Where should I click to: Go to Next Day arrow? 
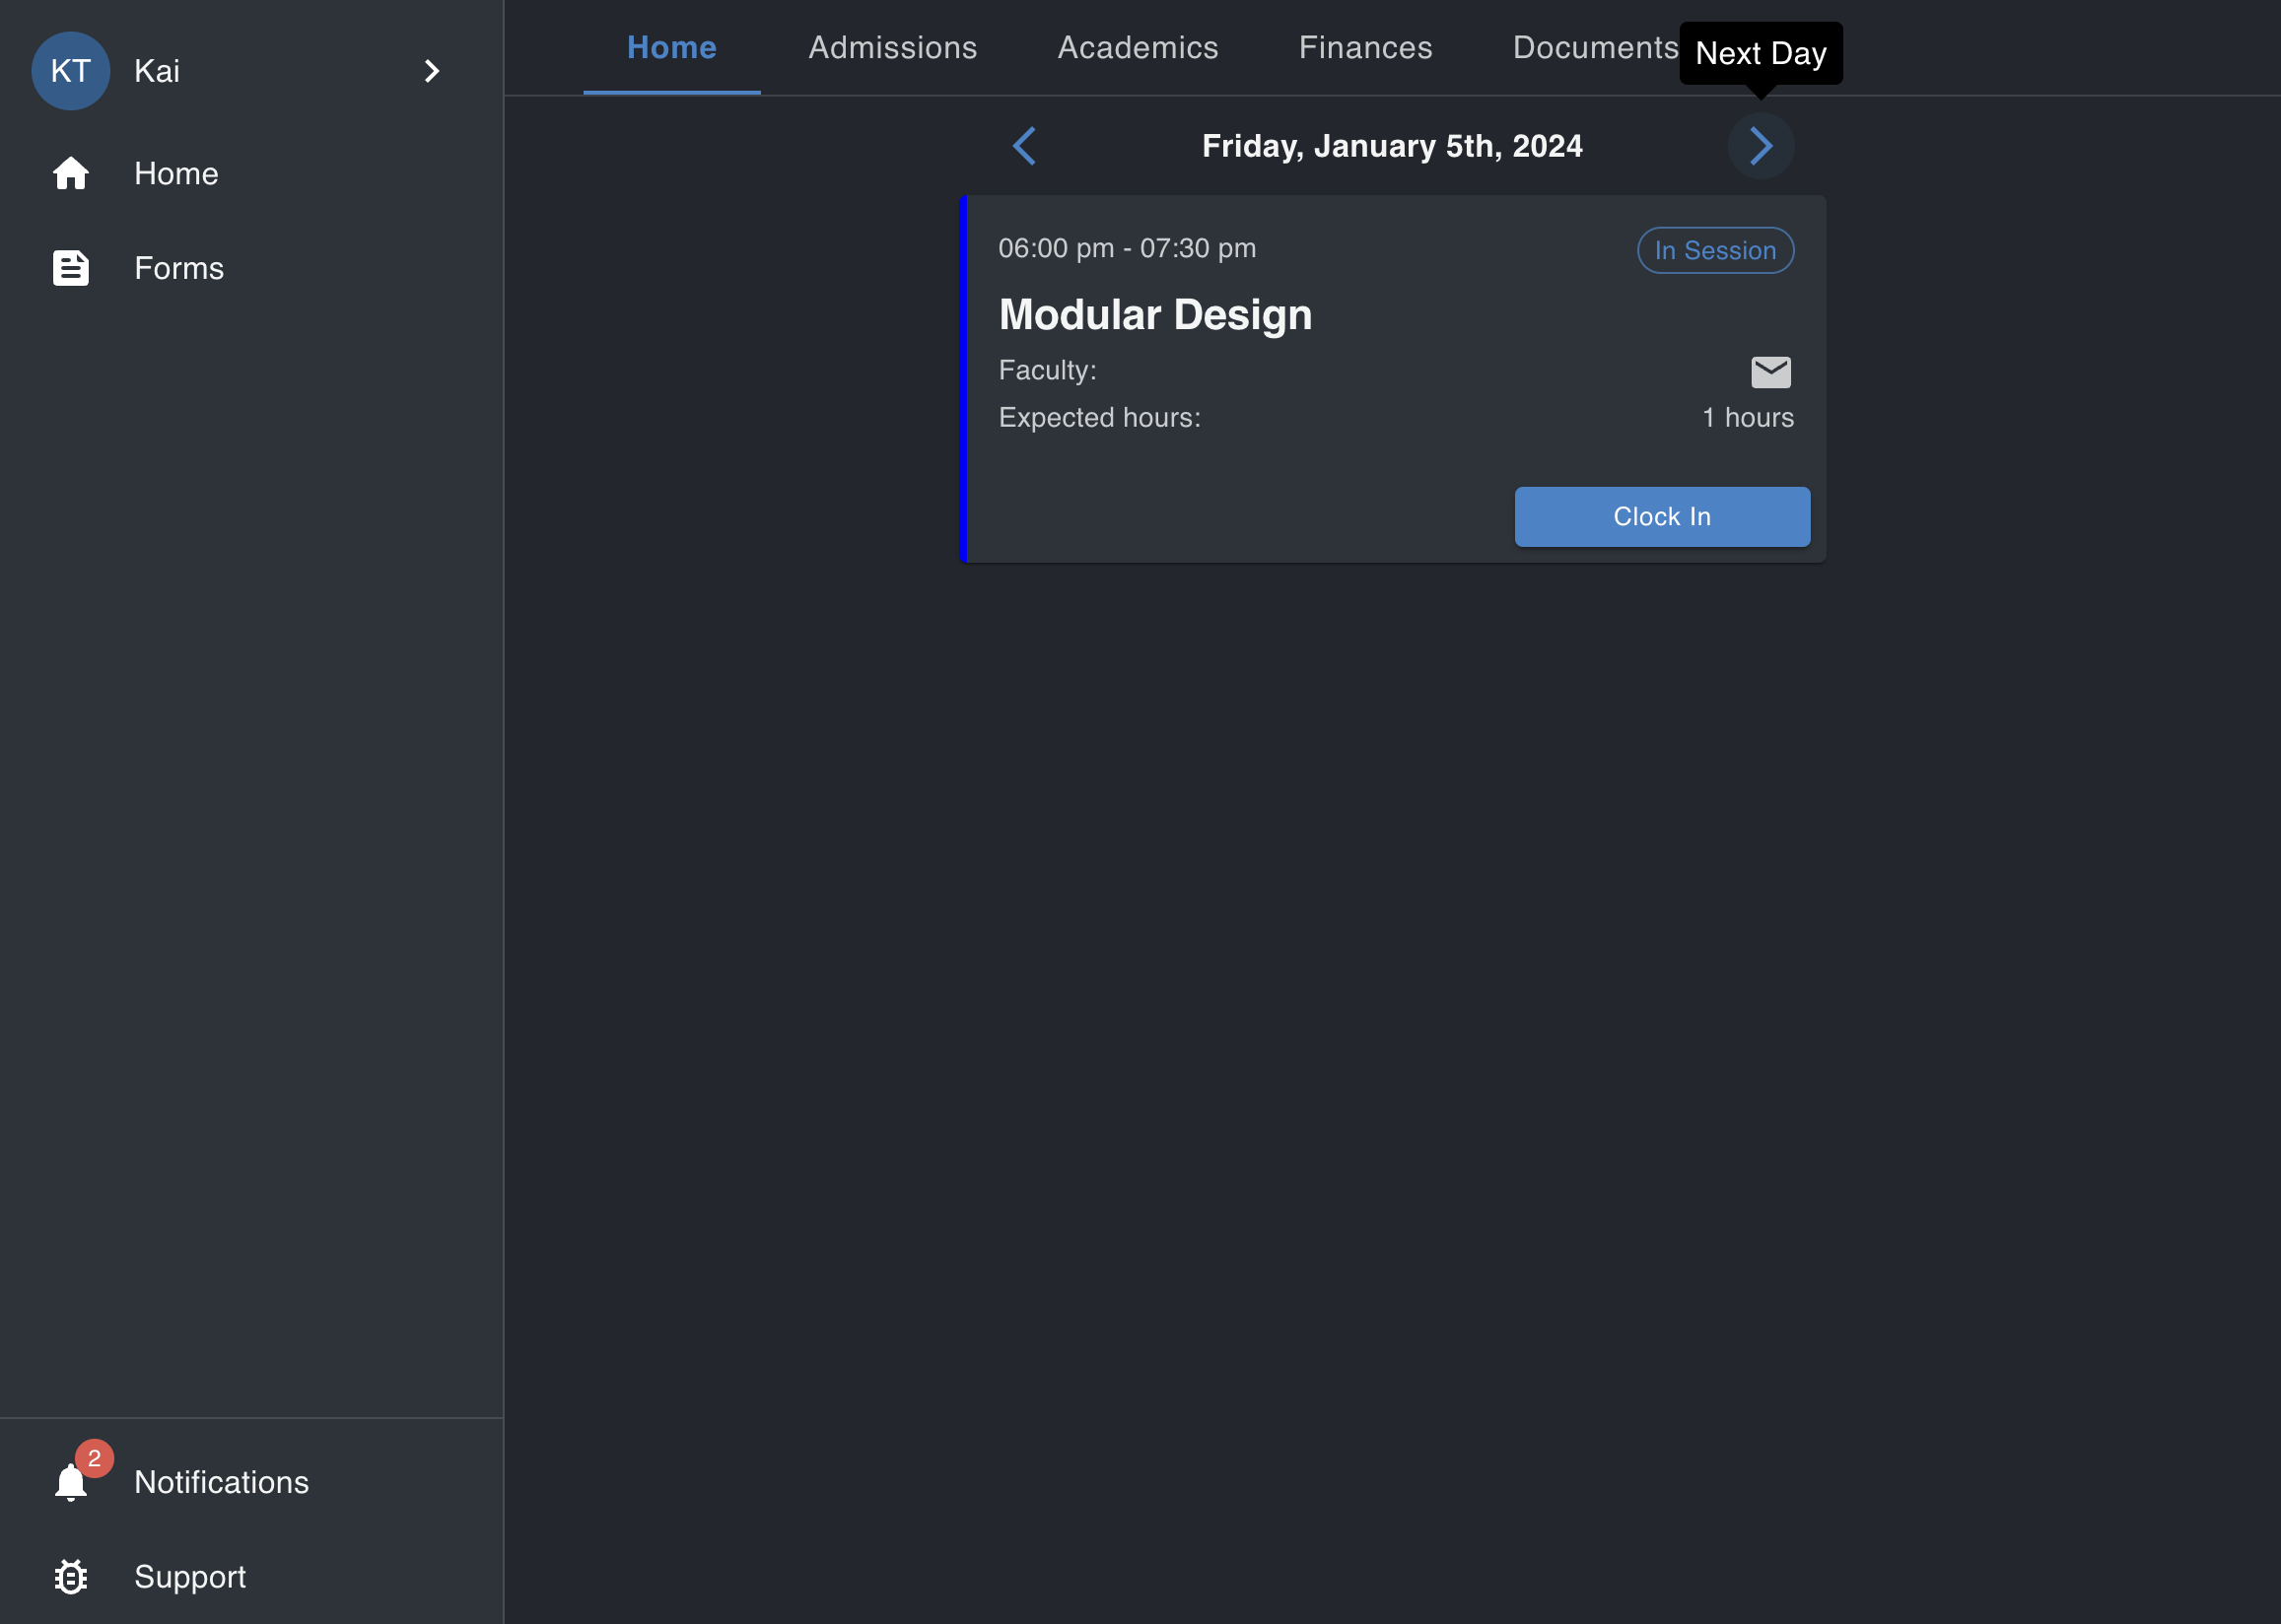tap(1760, 146)
